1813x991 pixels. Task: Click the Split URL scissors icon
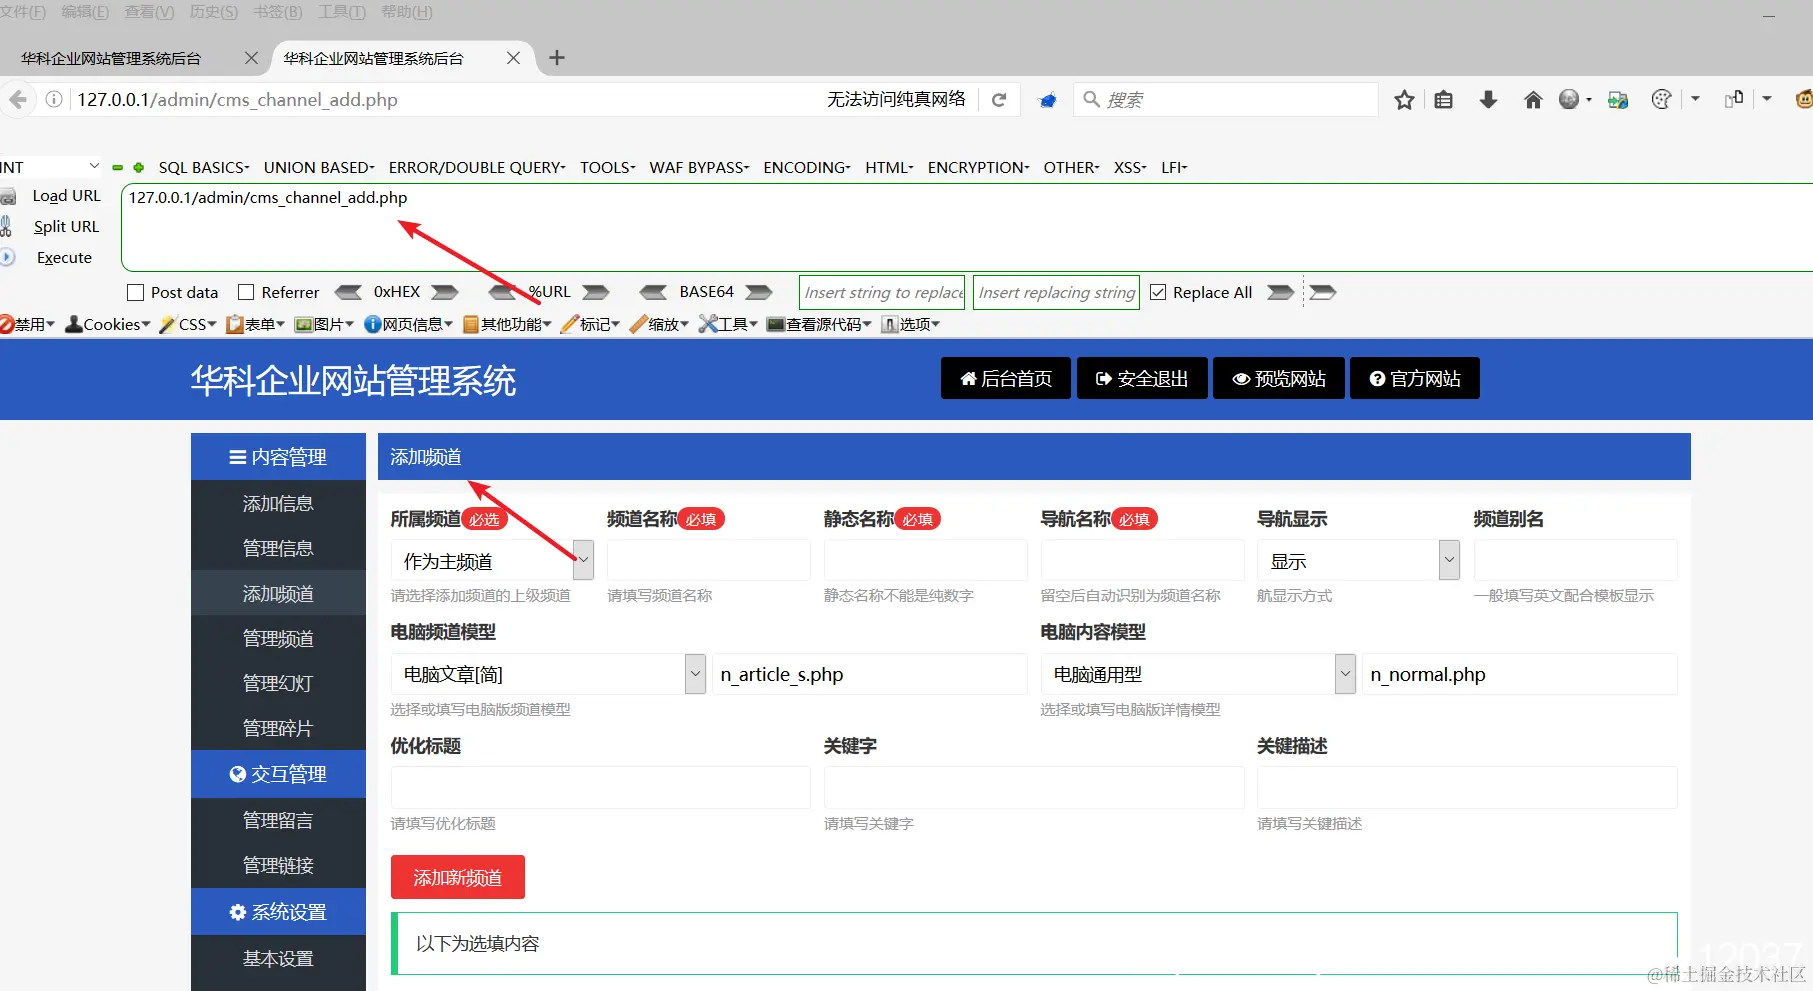pos(8,226)
